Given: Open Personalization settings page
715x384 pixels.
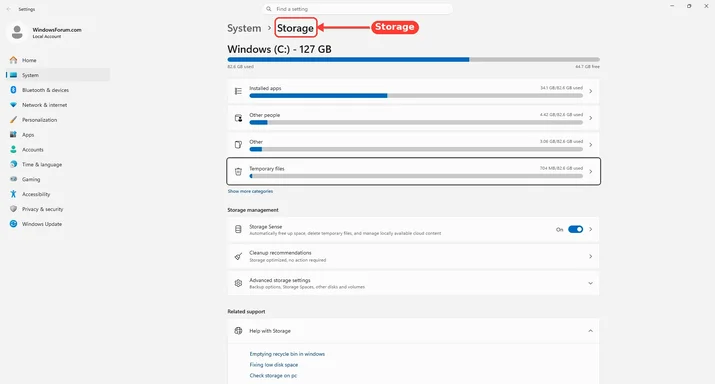Looking at the screenshot, I should coord(58,119).
